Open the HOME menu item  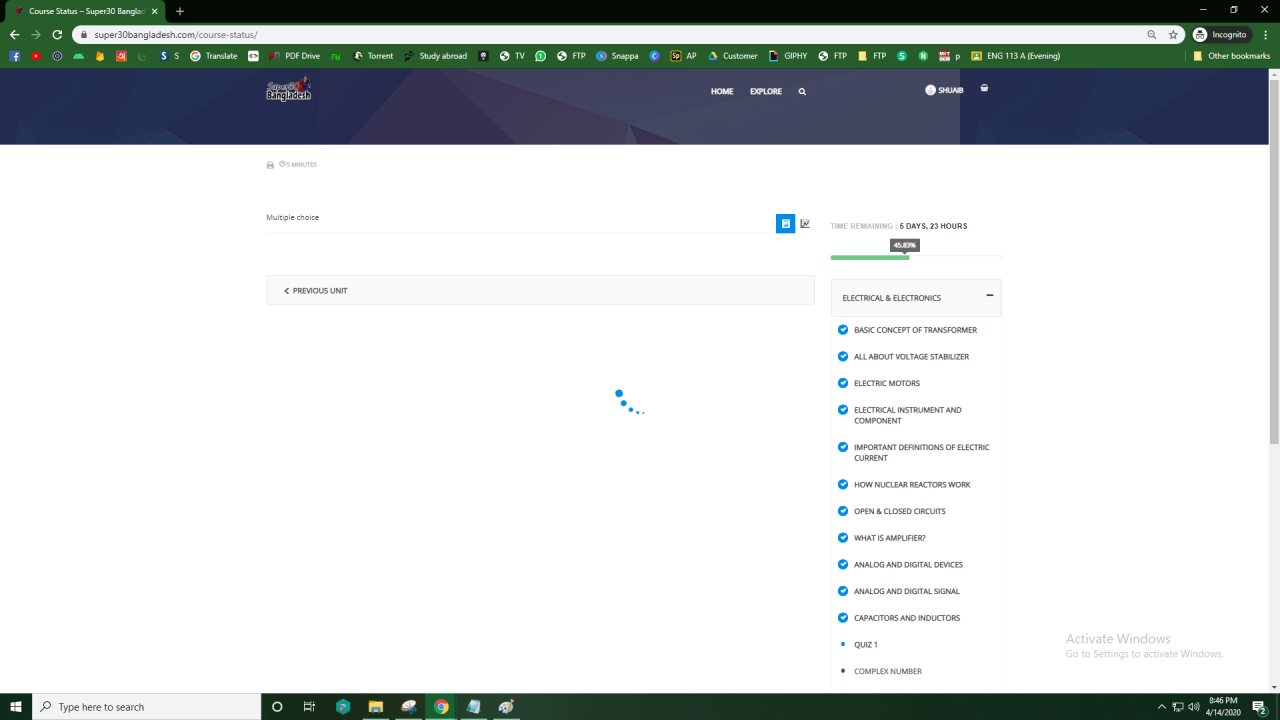pos(722,91)
